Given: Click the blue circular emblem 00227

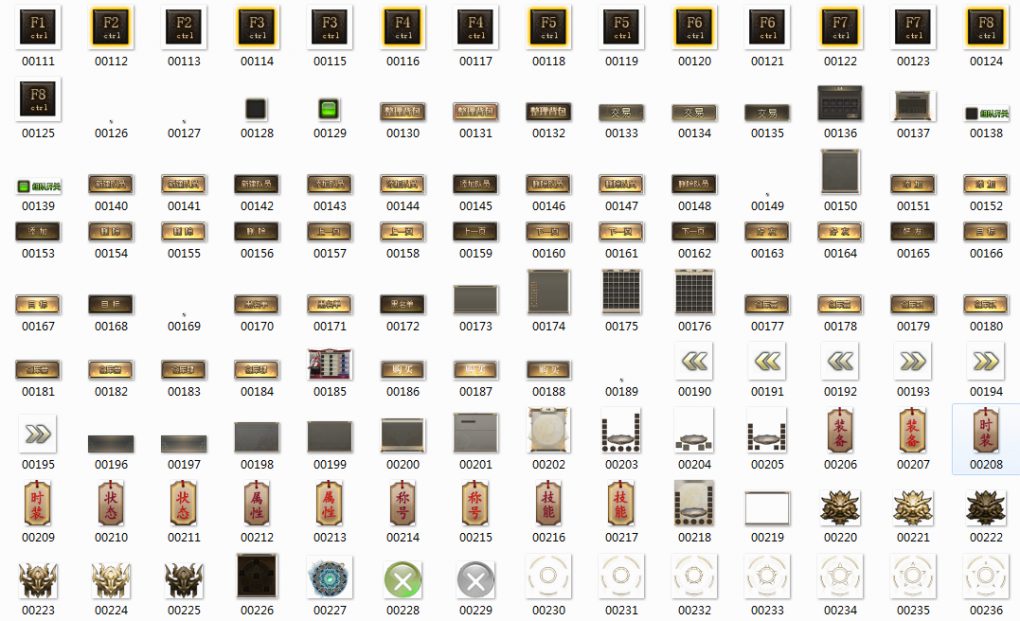Looking at the screenshot, I should point(330,579).
